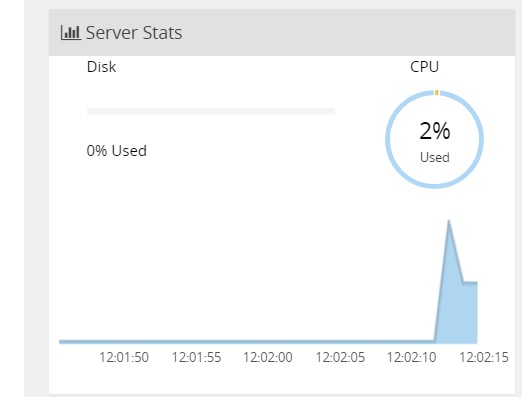This screenshot has height=397, width=522.
Task: Click the gray Server Stats header bar
Action: click(282, 32)
